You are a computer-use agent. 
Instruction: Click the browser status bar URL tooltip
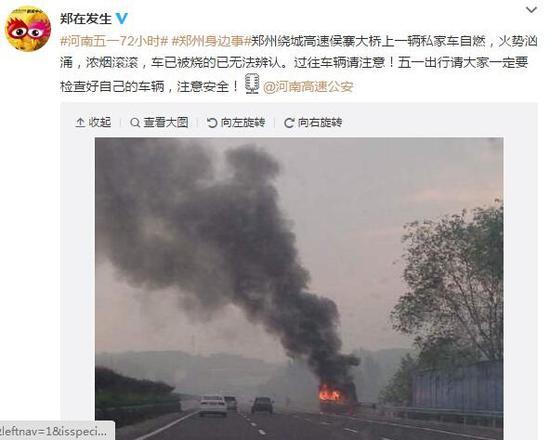57,431
